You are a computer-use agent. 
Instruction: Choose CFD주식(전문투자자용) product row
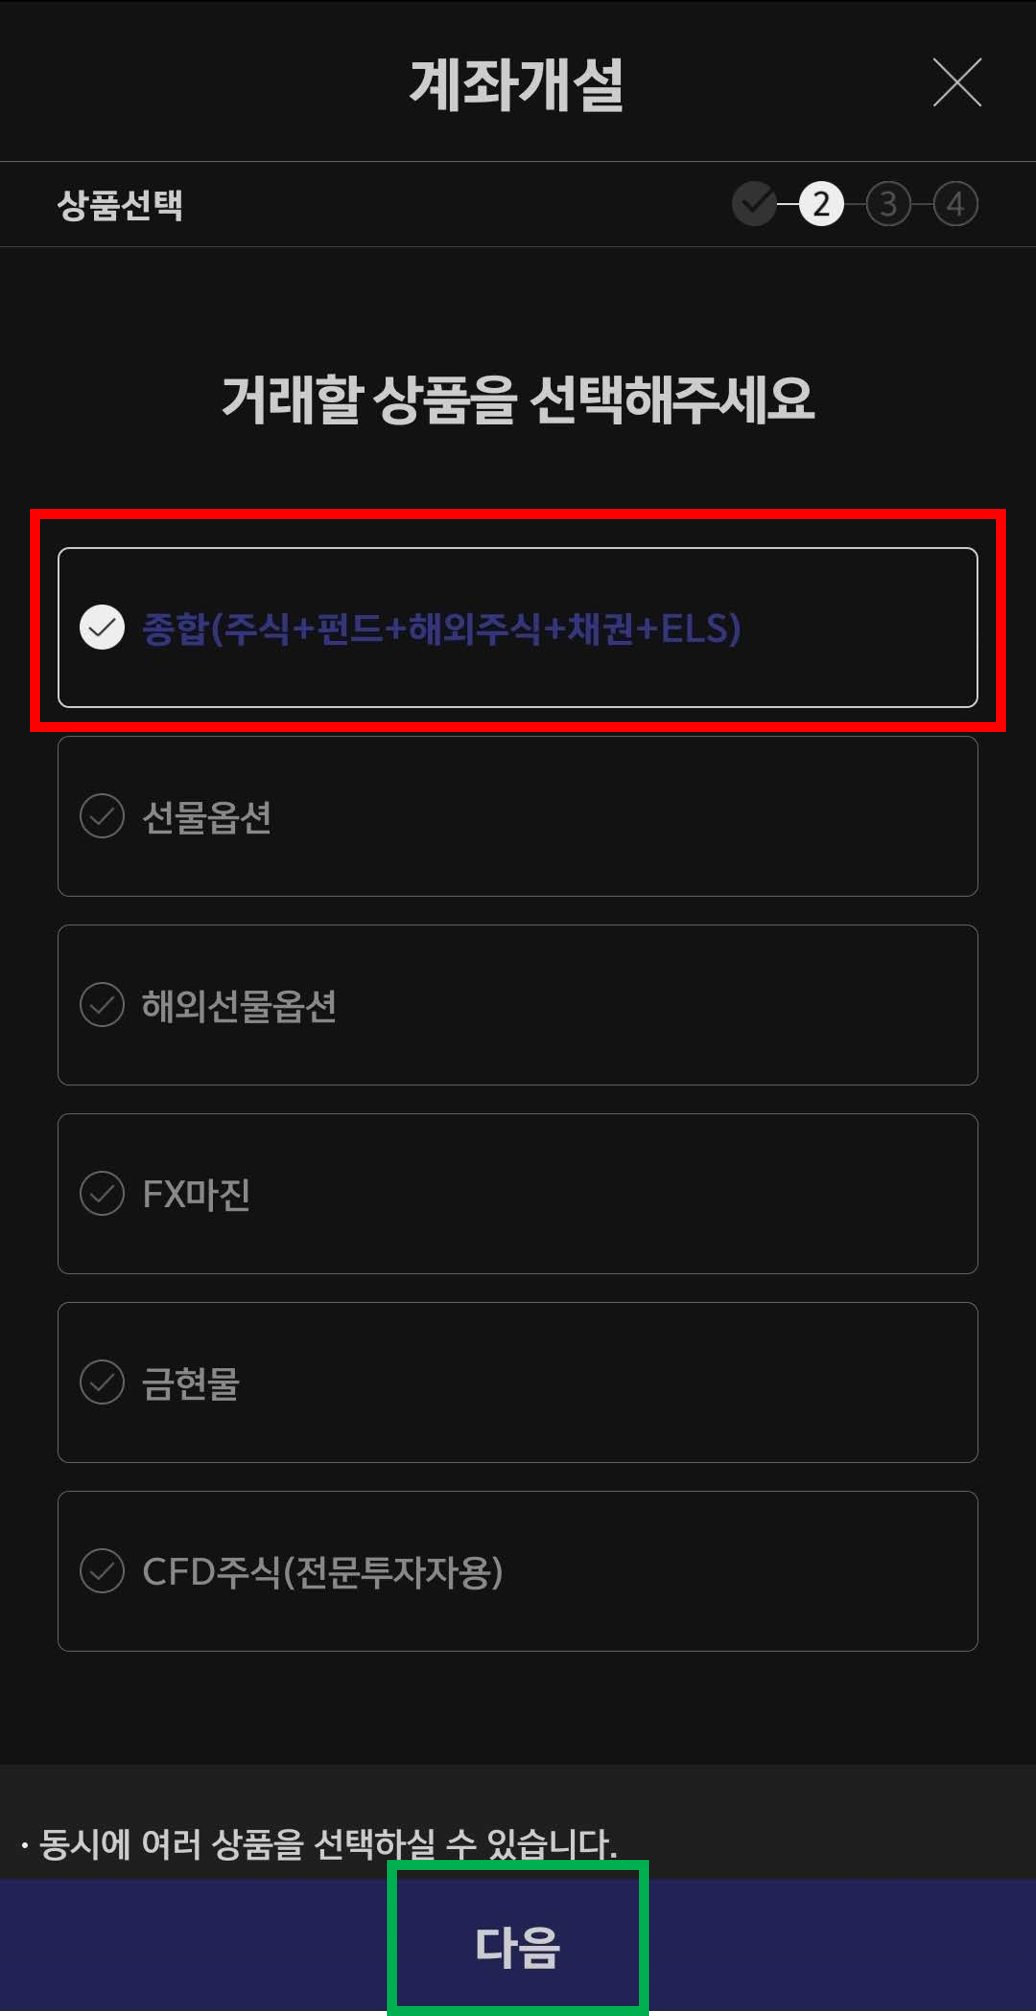pos(518,1571)
